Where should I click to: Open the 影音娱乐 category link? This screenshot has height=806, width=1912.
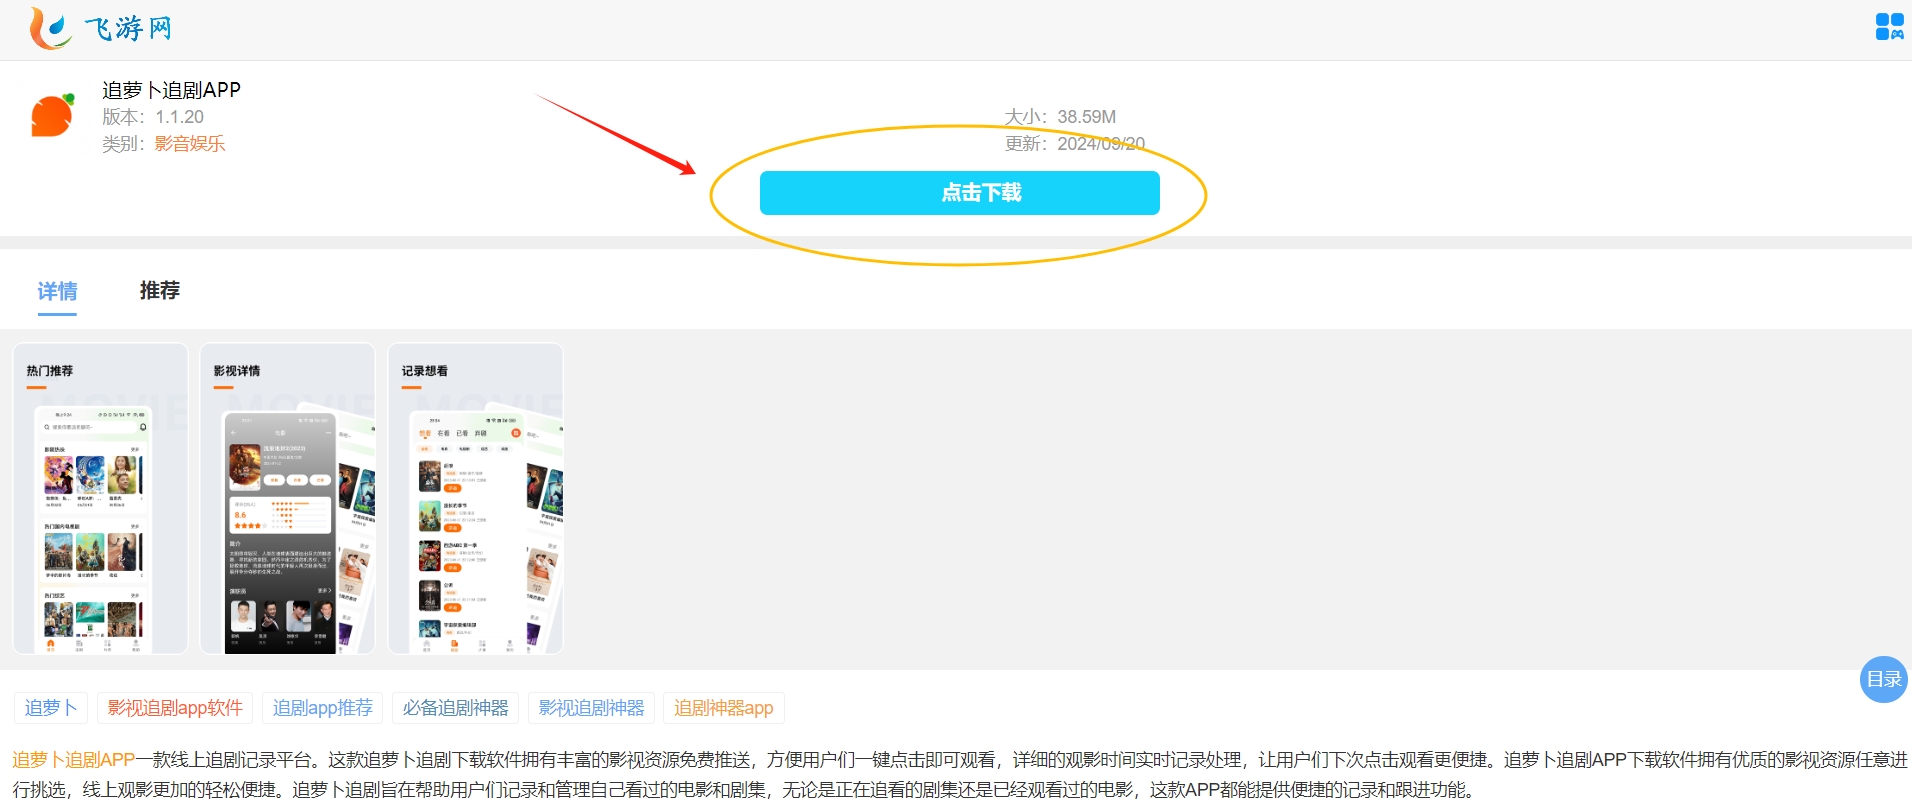190,144
